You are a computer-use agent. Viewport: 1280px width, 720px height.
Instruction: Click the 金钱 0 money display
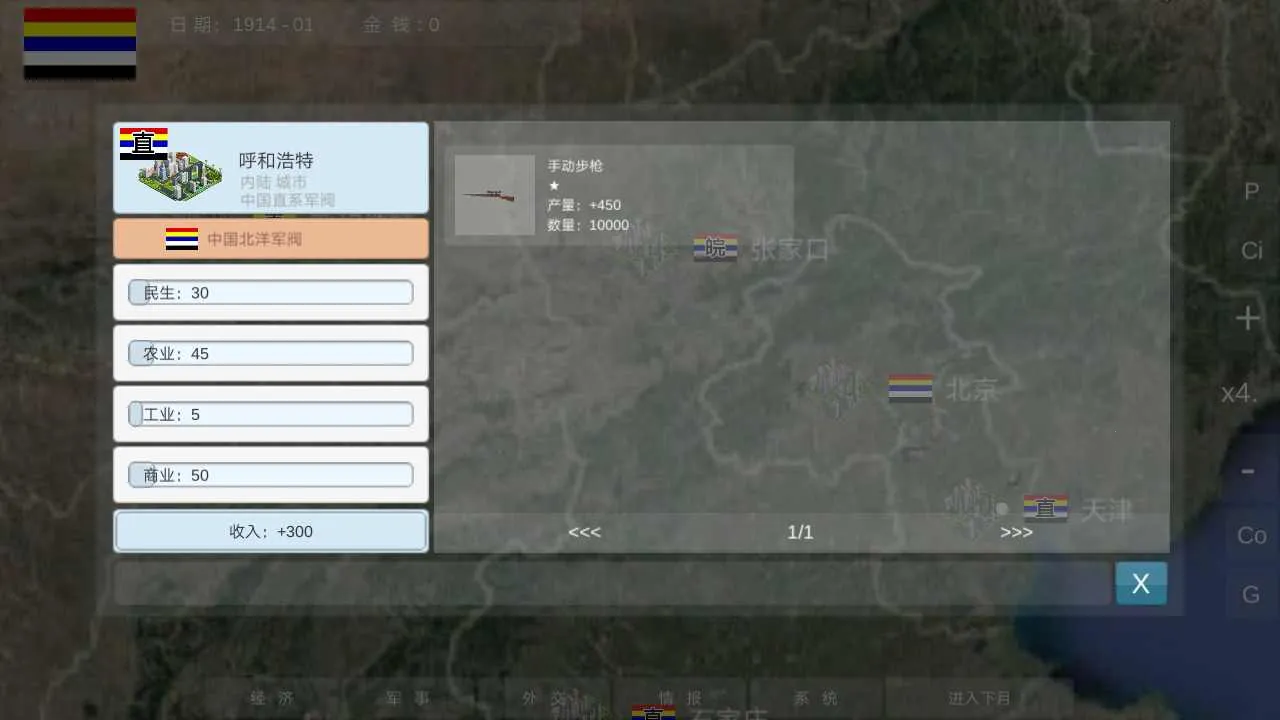pyautogui.click(x=401, y=25)
